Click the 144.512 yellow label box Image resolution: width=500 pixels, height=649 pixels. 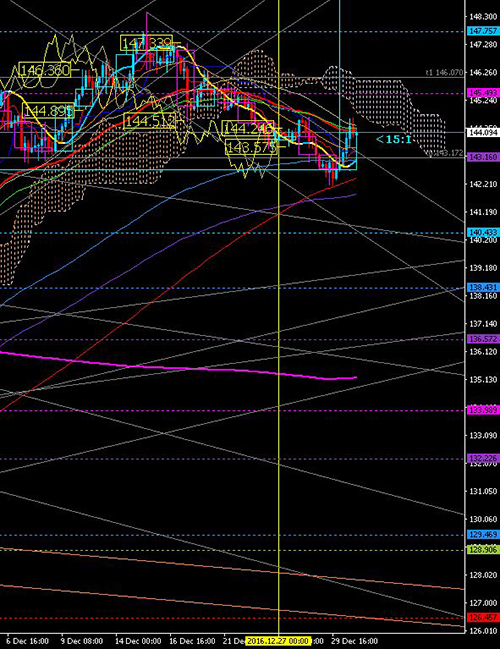(x=149, y=121)
